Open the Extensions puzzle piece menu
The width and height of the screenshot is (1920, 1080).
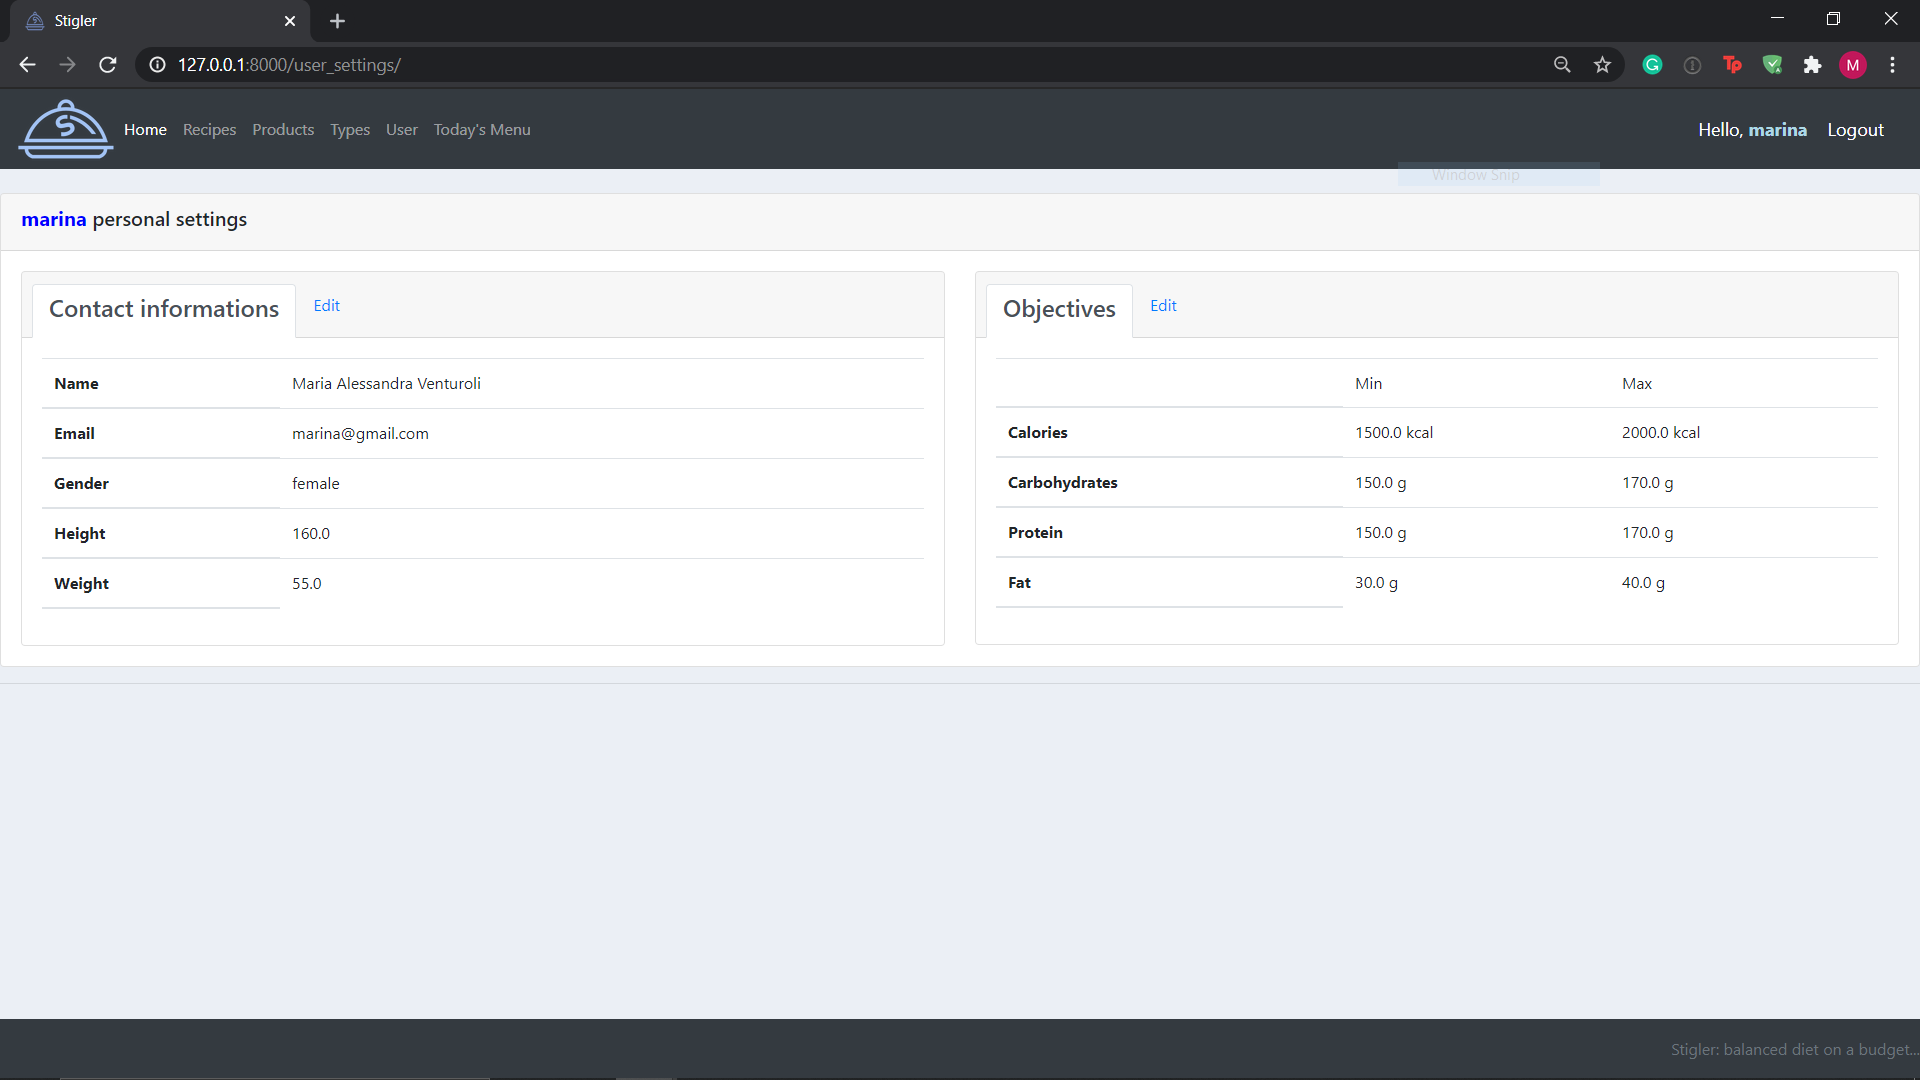pos(1812,65)
